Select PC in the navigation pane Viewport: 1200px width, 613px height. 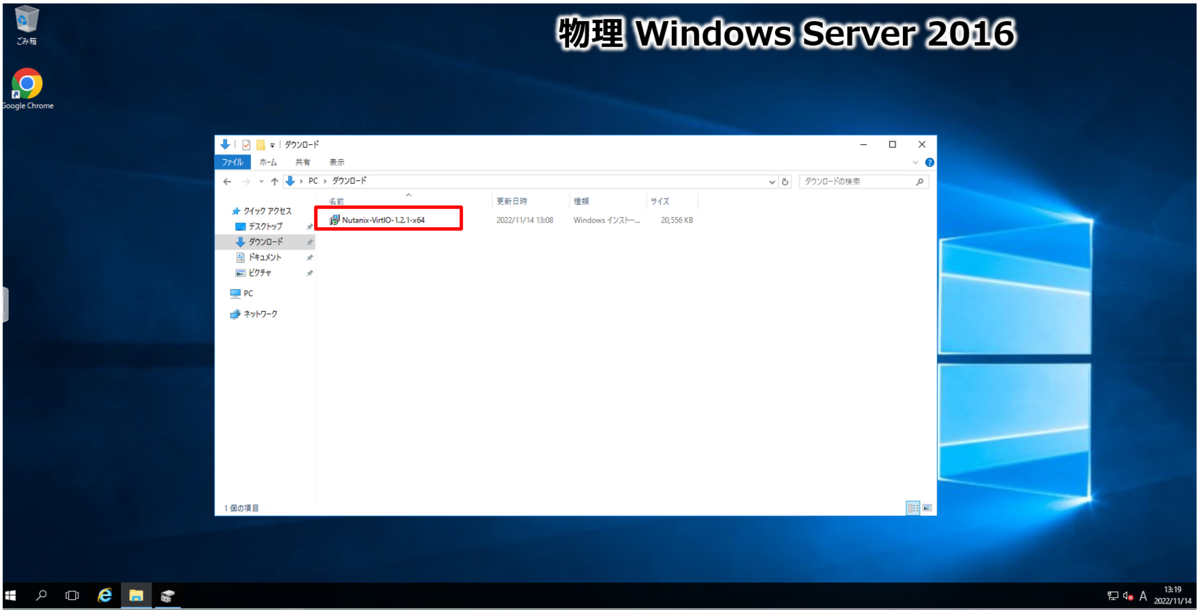coord(241,294)
